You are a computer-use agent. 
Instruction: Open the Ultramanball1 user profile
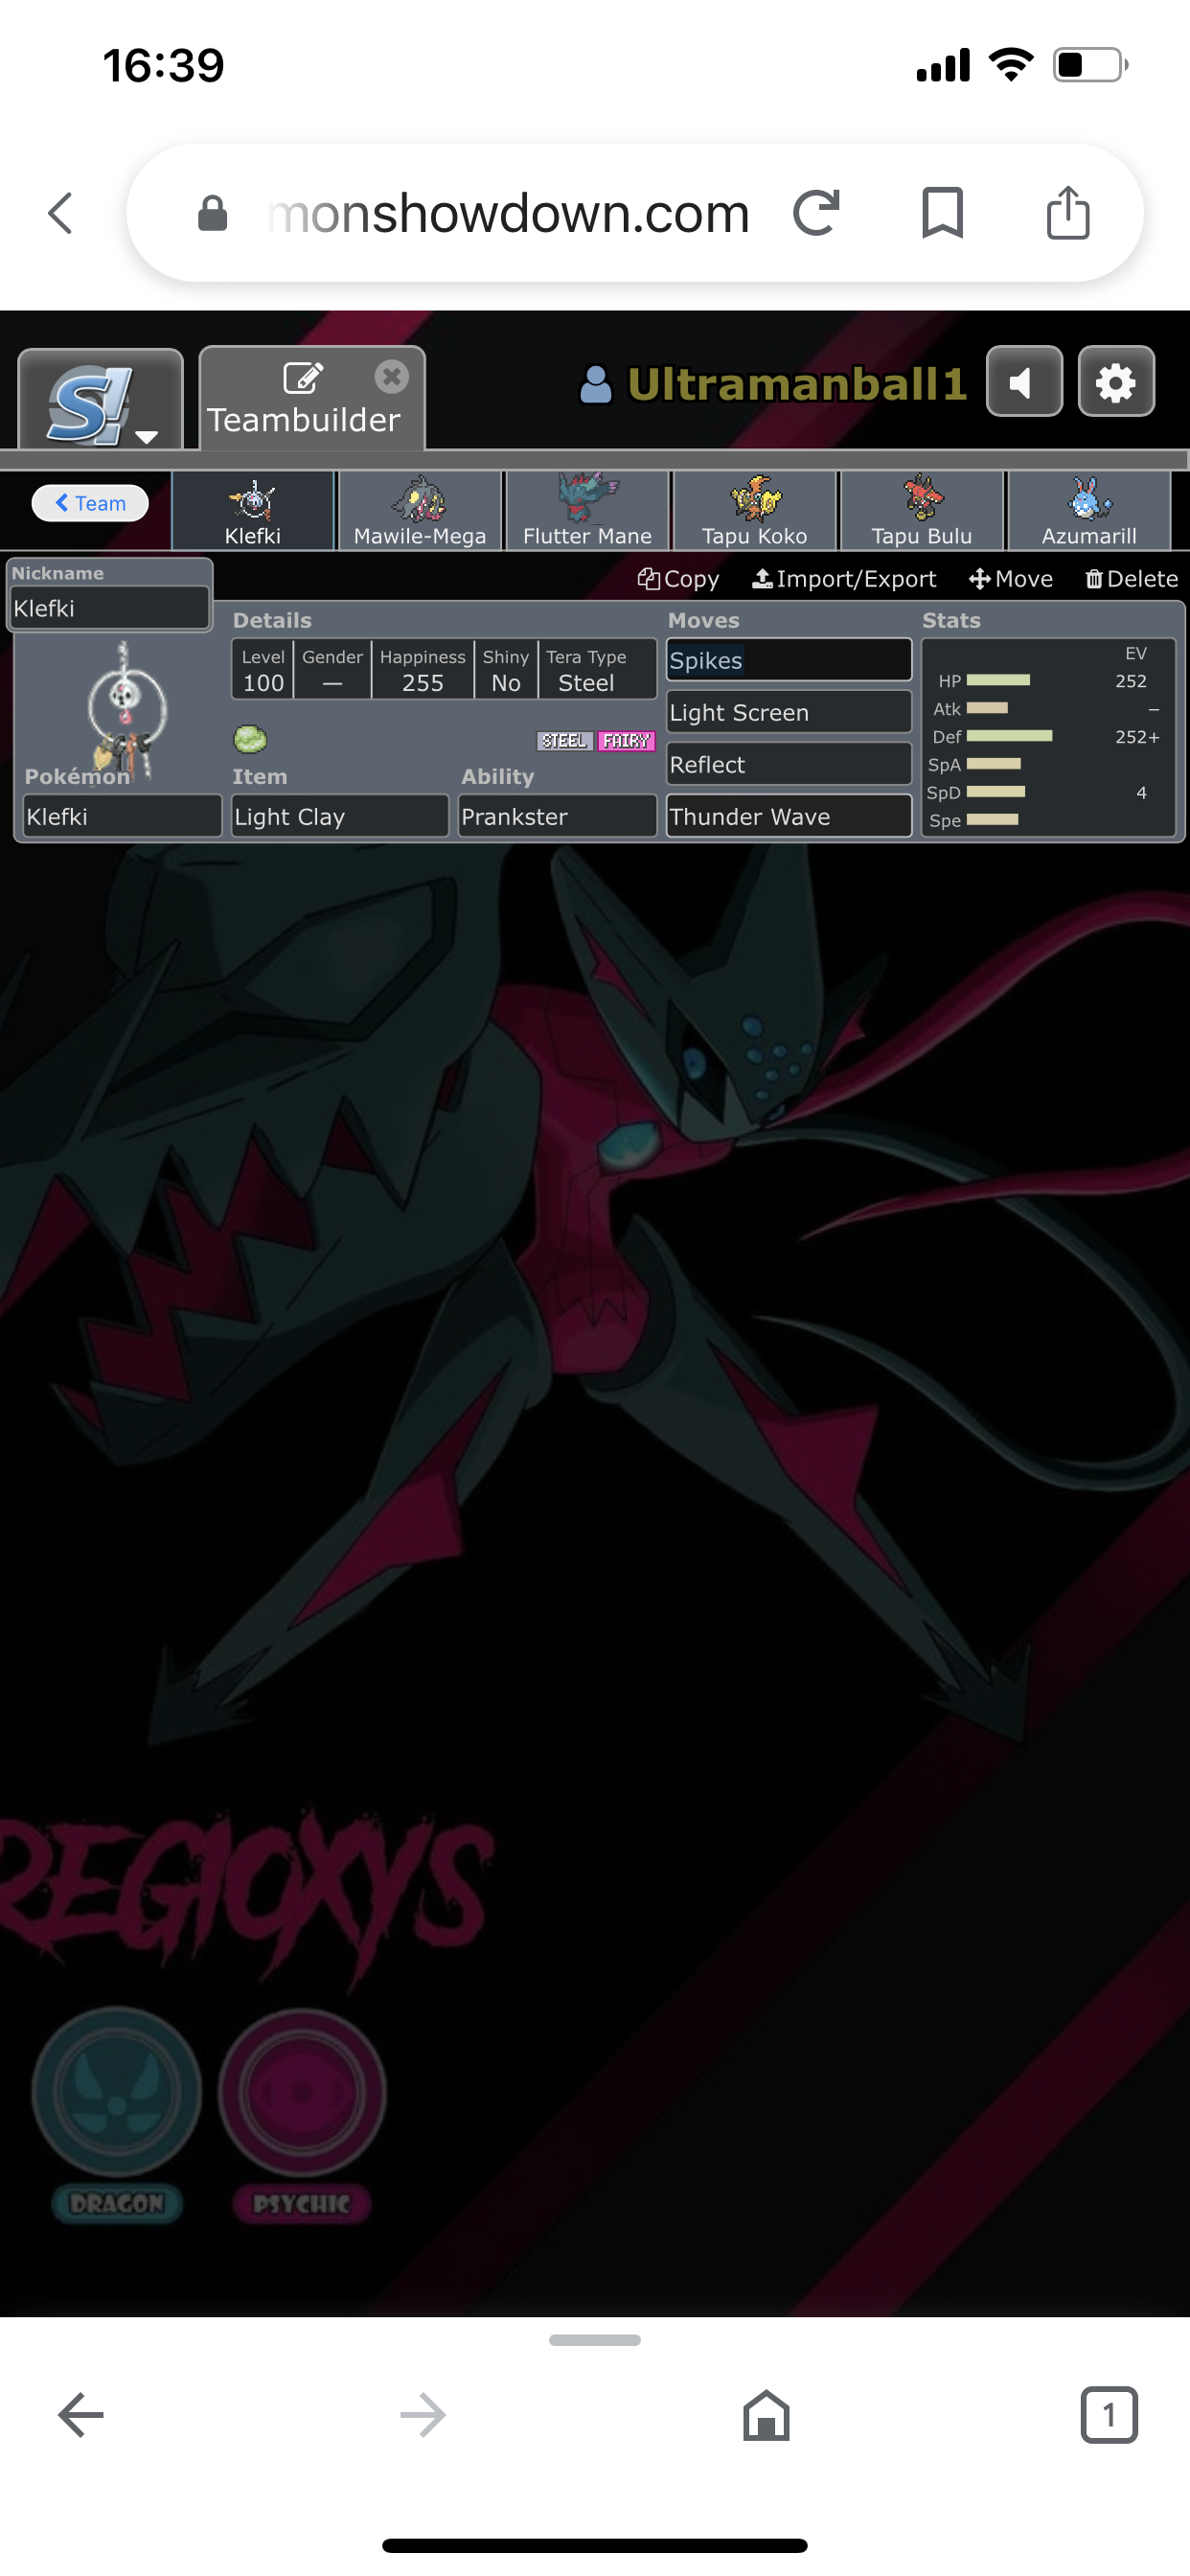click(x=773, y=384)
